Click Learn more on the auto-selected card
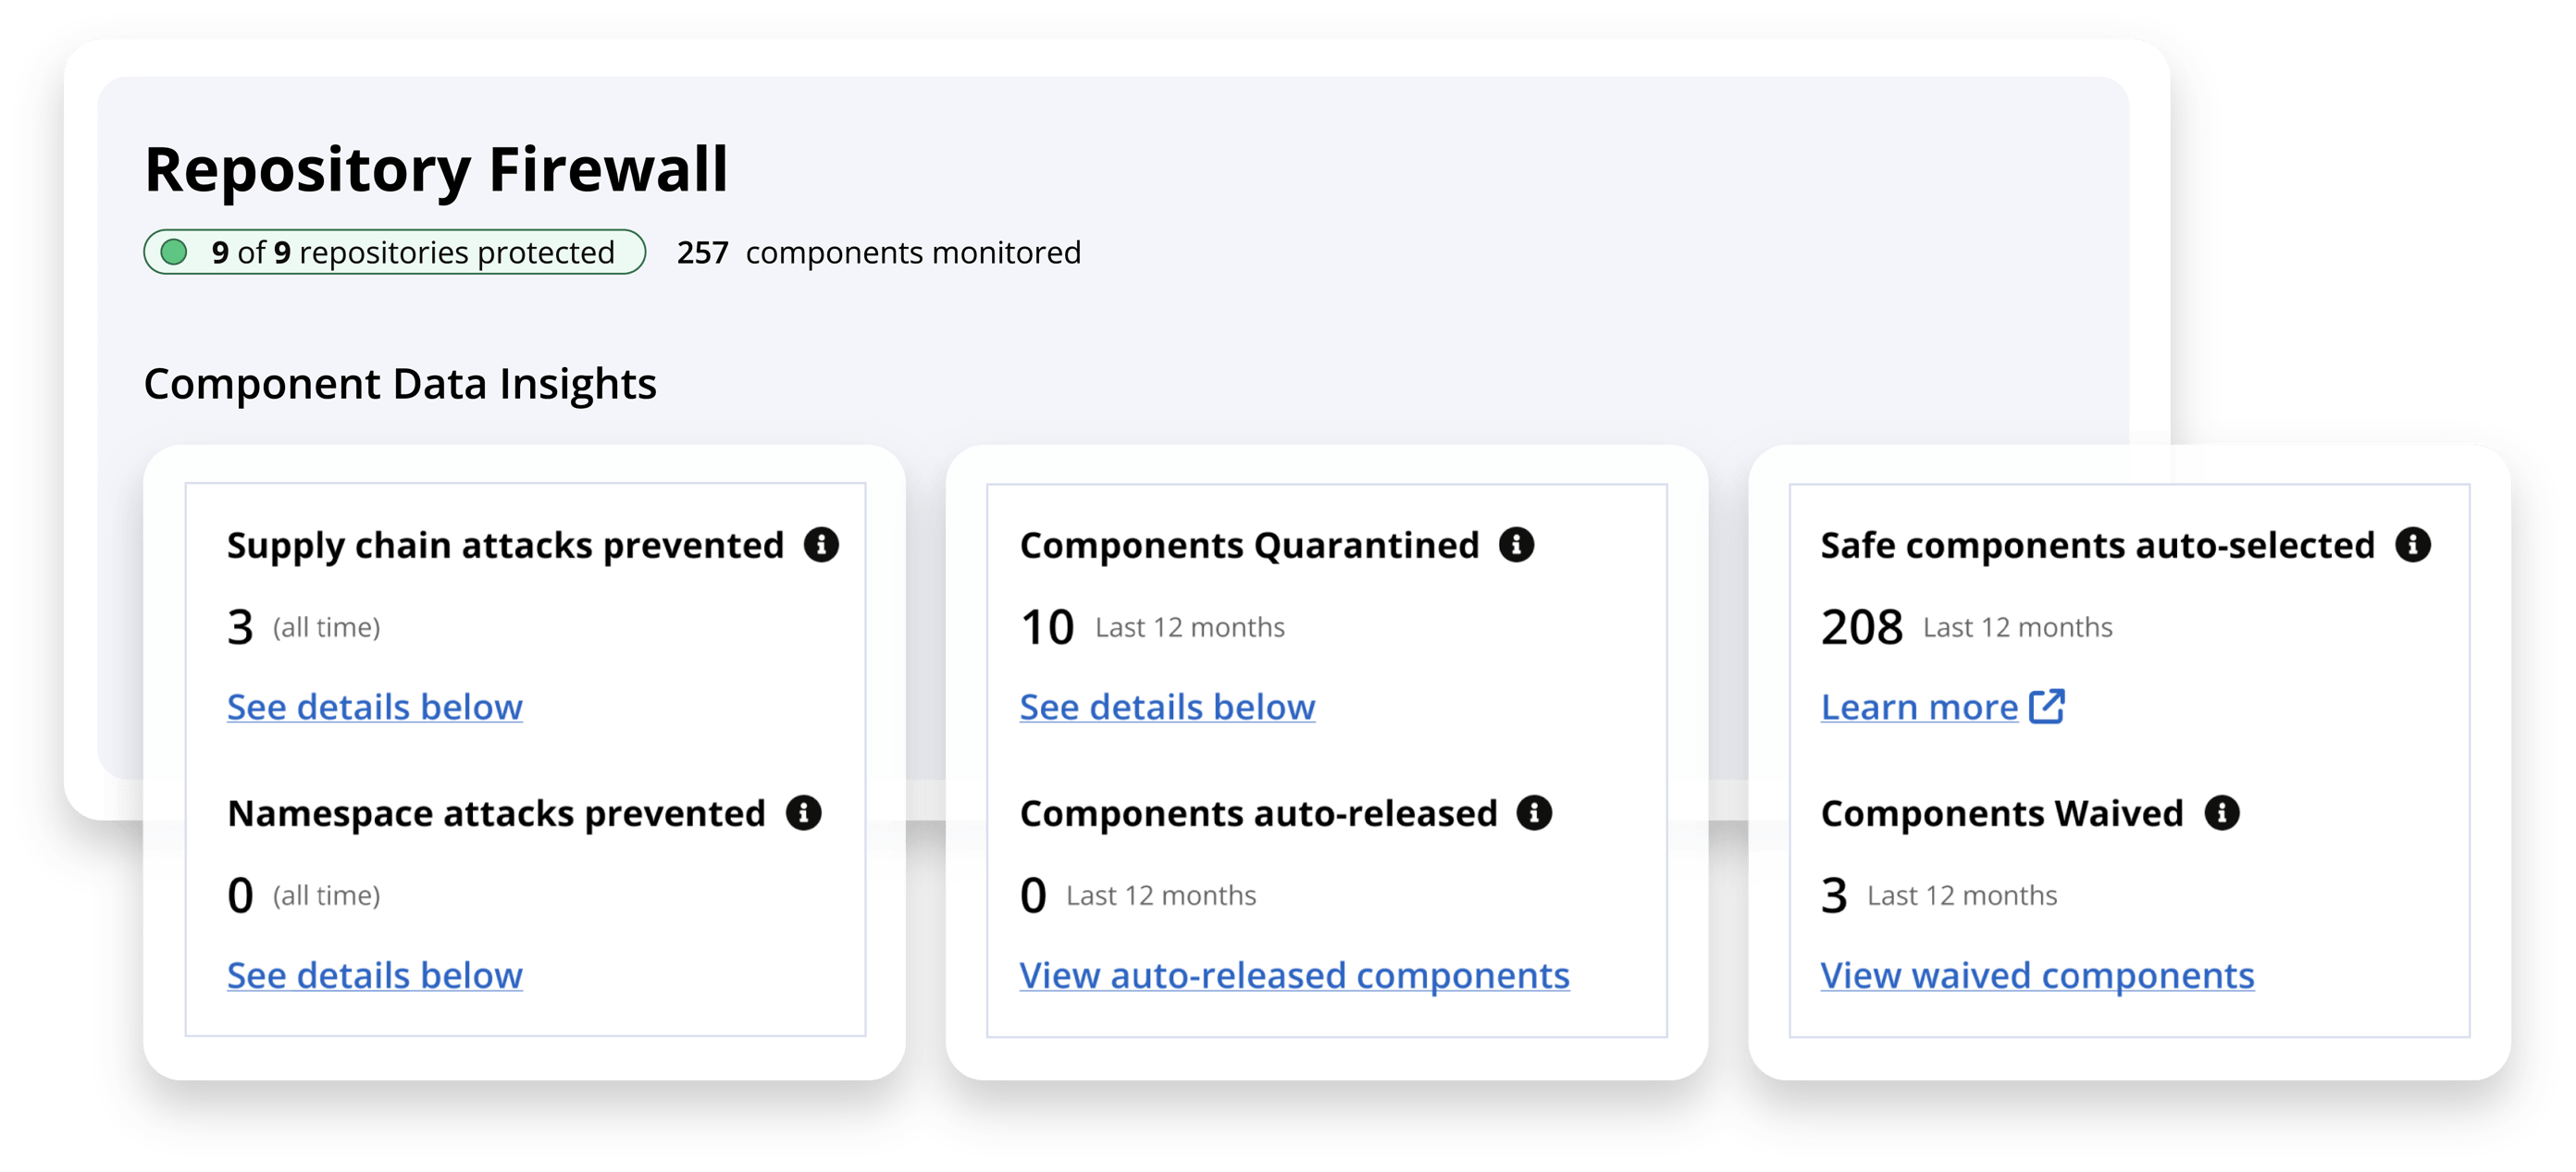The height and width of the screenshot is (1172, 2576). pyautogui.click(x=1918, y=706)
